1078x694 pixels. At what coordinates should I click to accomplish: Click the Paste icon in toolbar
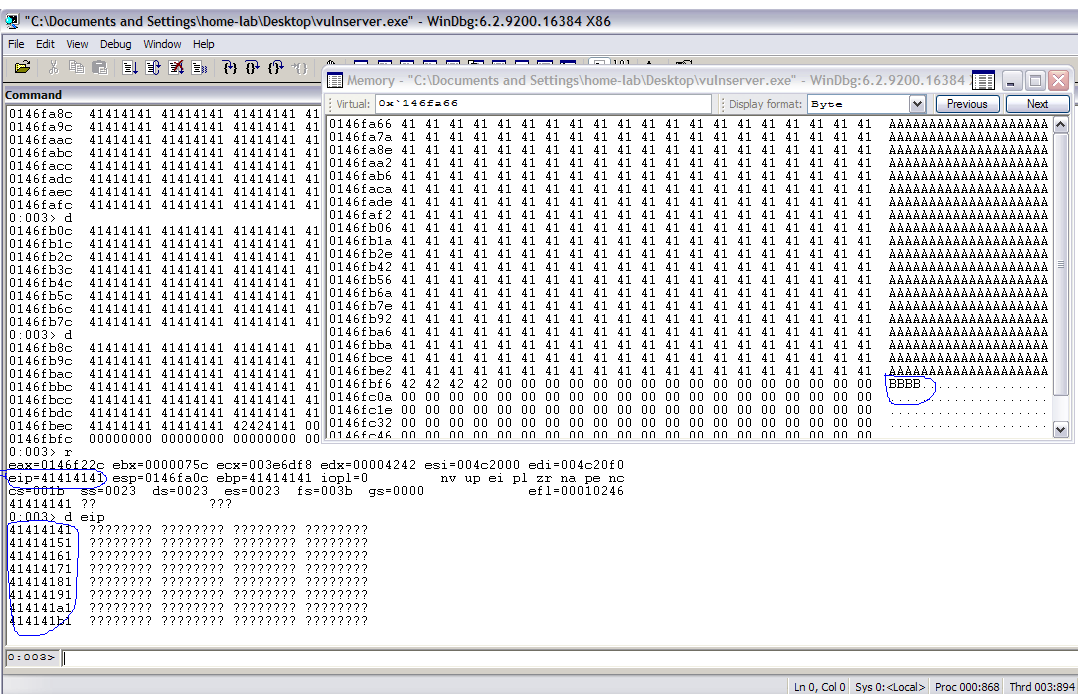(x=100, y=67)
